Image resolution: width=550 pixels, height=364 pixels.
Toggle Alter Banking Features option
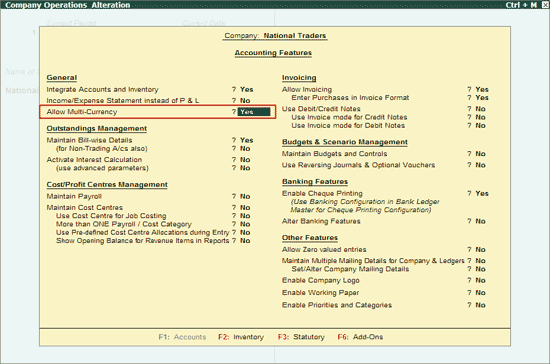(x=480, y=221)
